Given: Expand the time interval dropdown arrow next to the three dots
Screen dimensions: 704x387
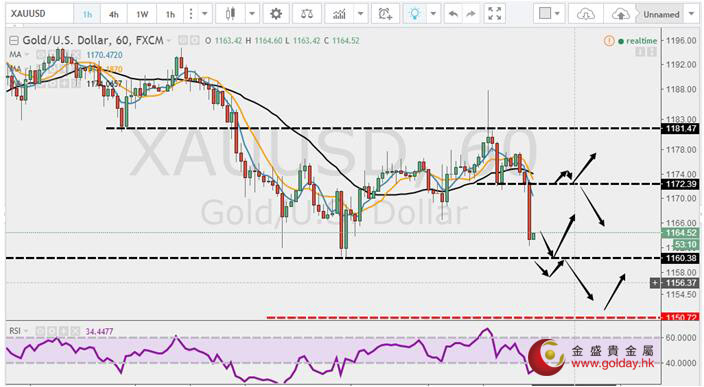Looking at the screenshot, I should point(205,14).
